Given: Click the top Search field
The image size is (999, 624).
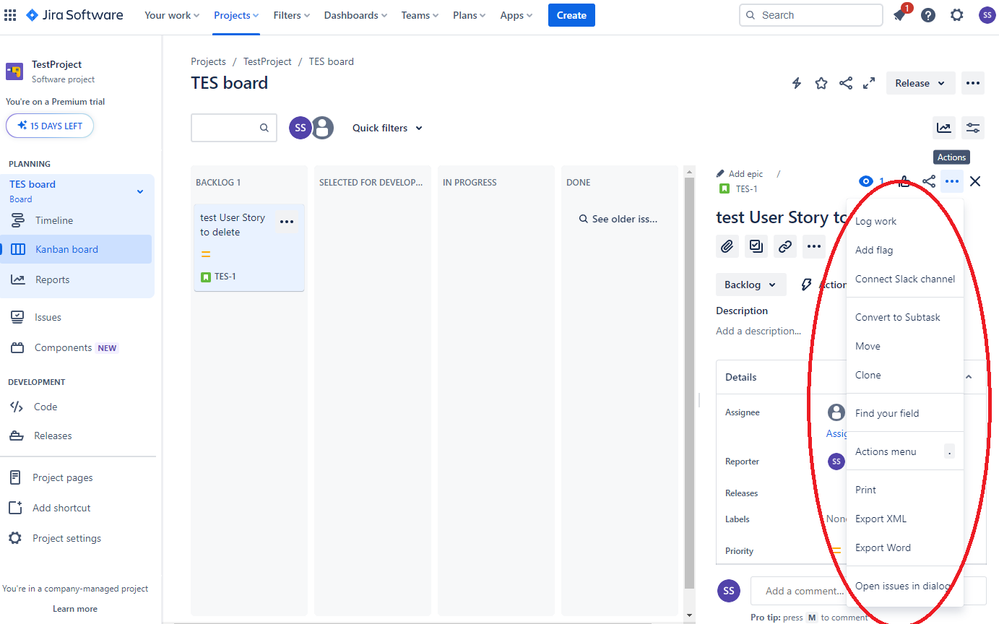Looking at the screenshot, I should click(x=810, y=15).
